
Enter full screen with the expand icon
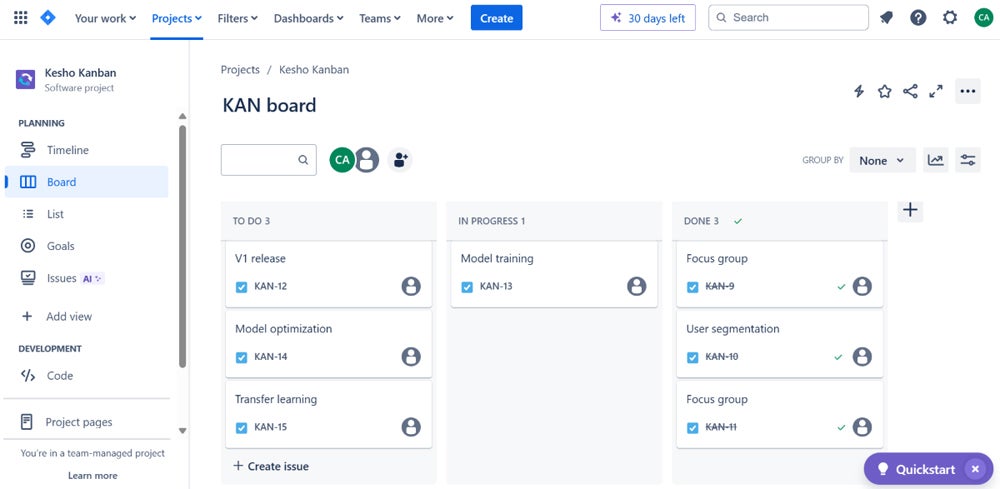(x=936, y=91)
